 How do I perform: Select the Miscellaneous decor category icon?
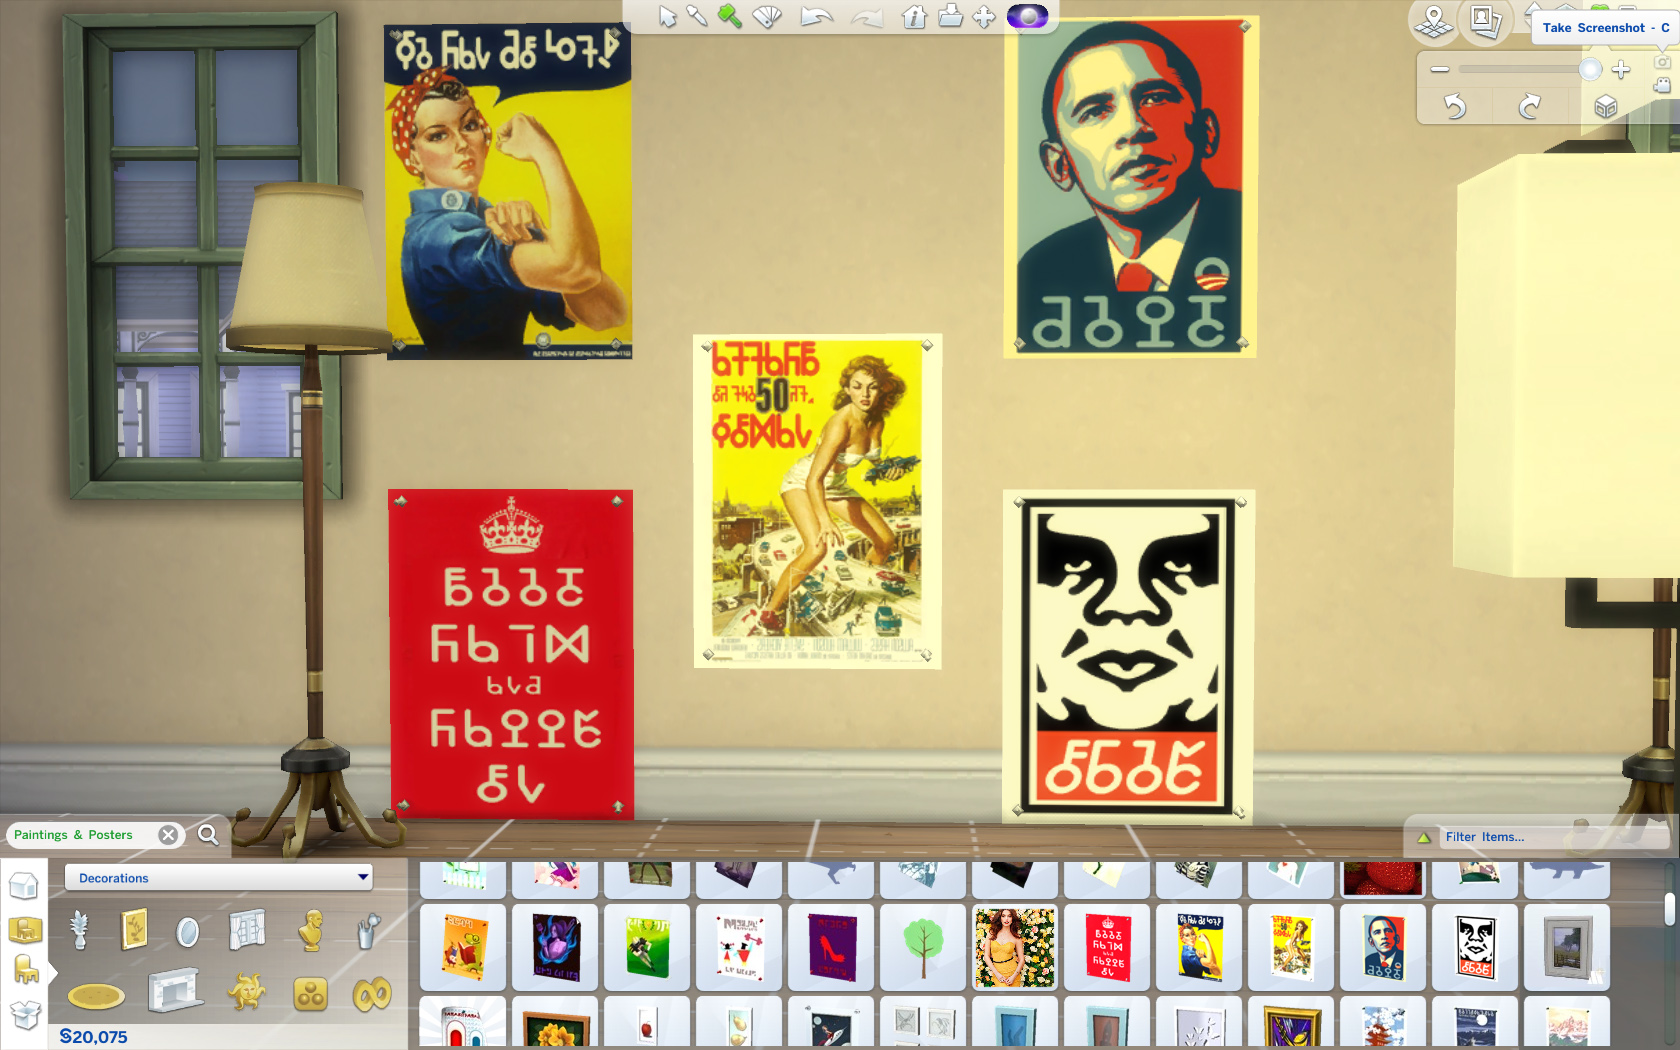pyautogui.click(x=310, y=994)
